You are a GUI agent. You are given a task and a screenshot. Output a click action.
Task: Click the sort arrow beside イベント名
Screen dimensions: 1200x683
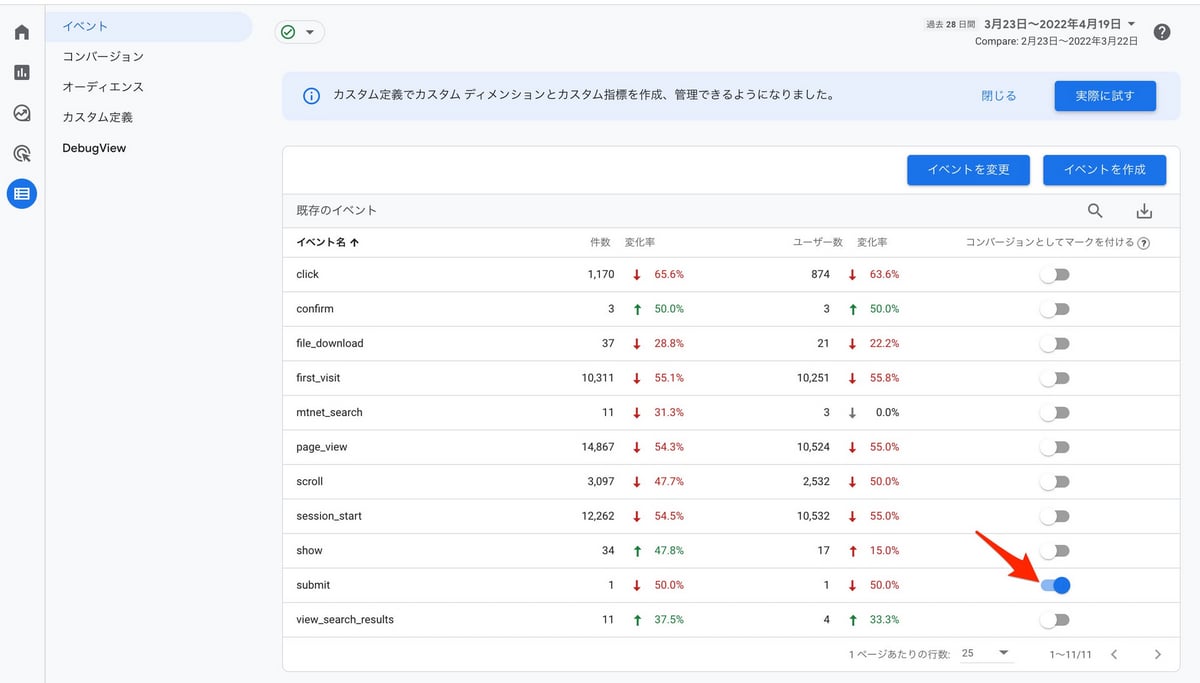354,243
